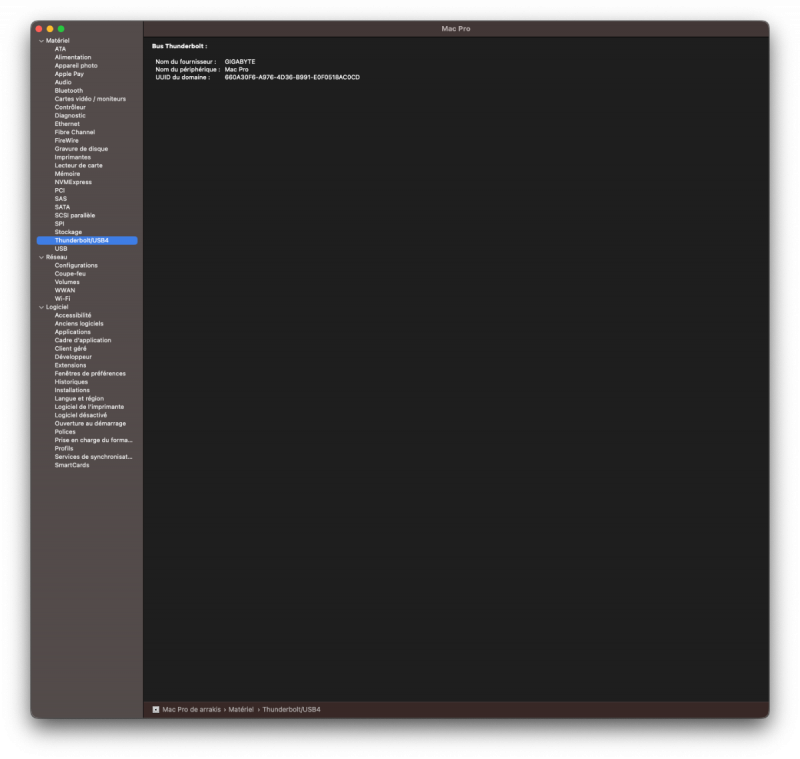Open Logiciel désactivé entry
The height and width of the screenshot is (759, 800).
81,416
